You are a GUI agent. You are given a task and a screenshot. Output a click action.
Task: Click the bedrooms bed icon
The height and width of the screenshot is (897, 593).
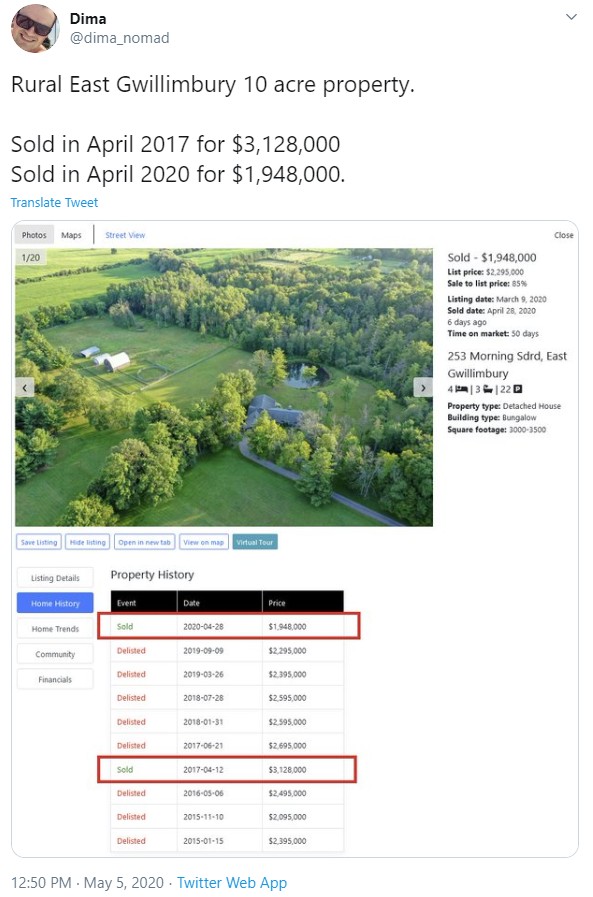coord(461,389)
